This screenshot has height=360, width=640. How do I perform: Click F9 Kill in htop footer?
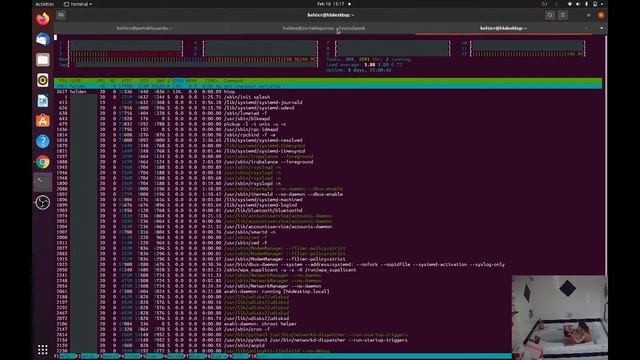point(239,356)
